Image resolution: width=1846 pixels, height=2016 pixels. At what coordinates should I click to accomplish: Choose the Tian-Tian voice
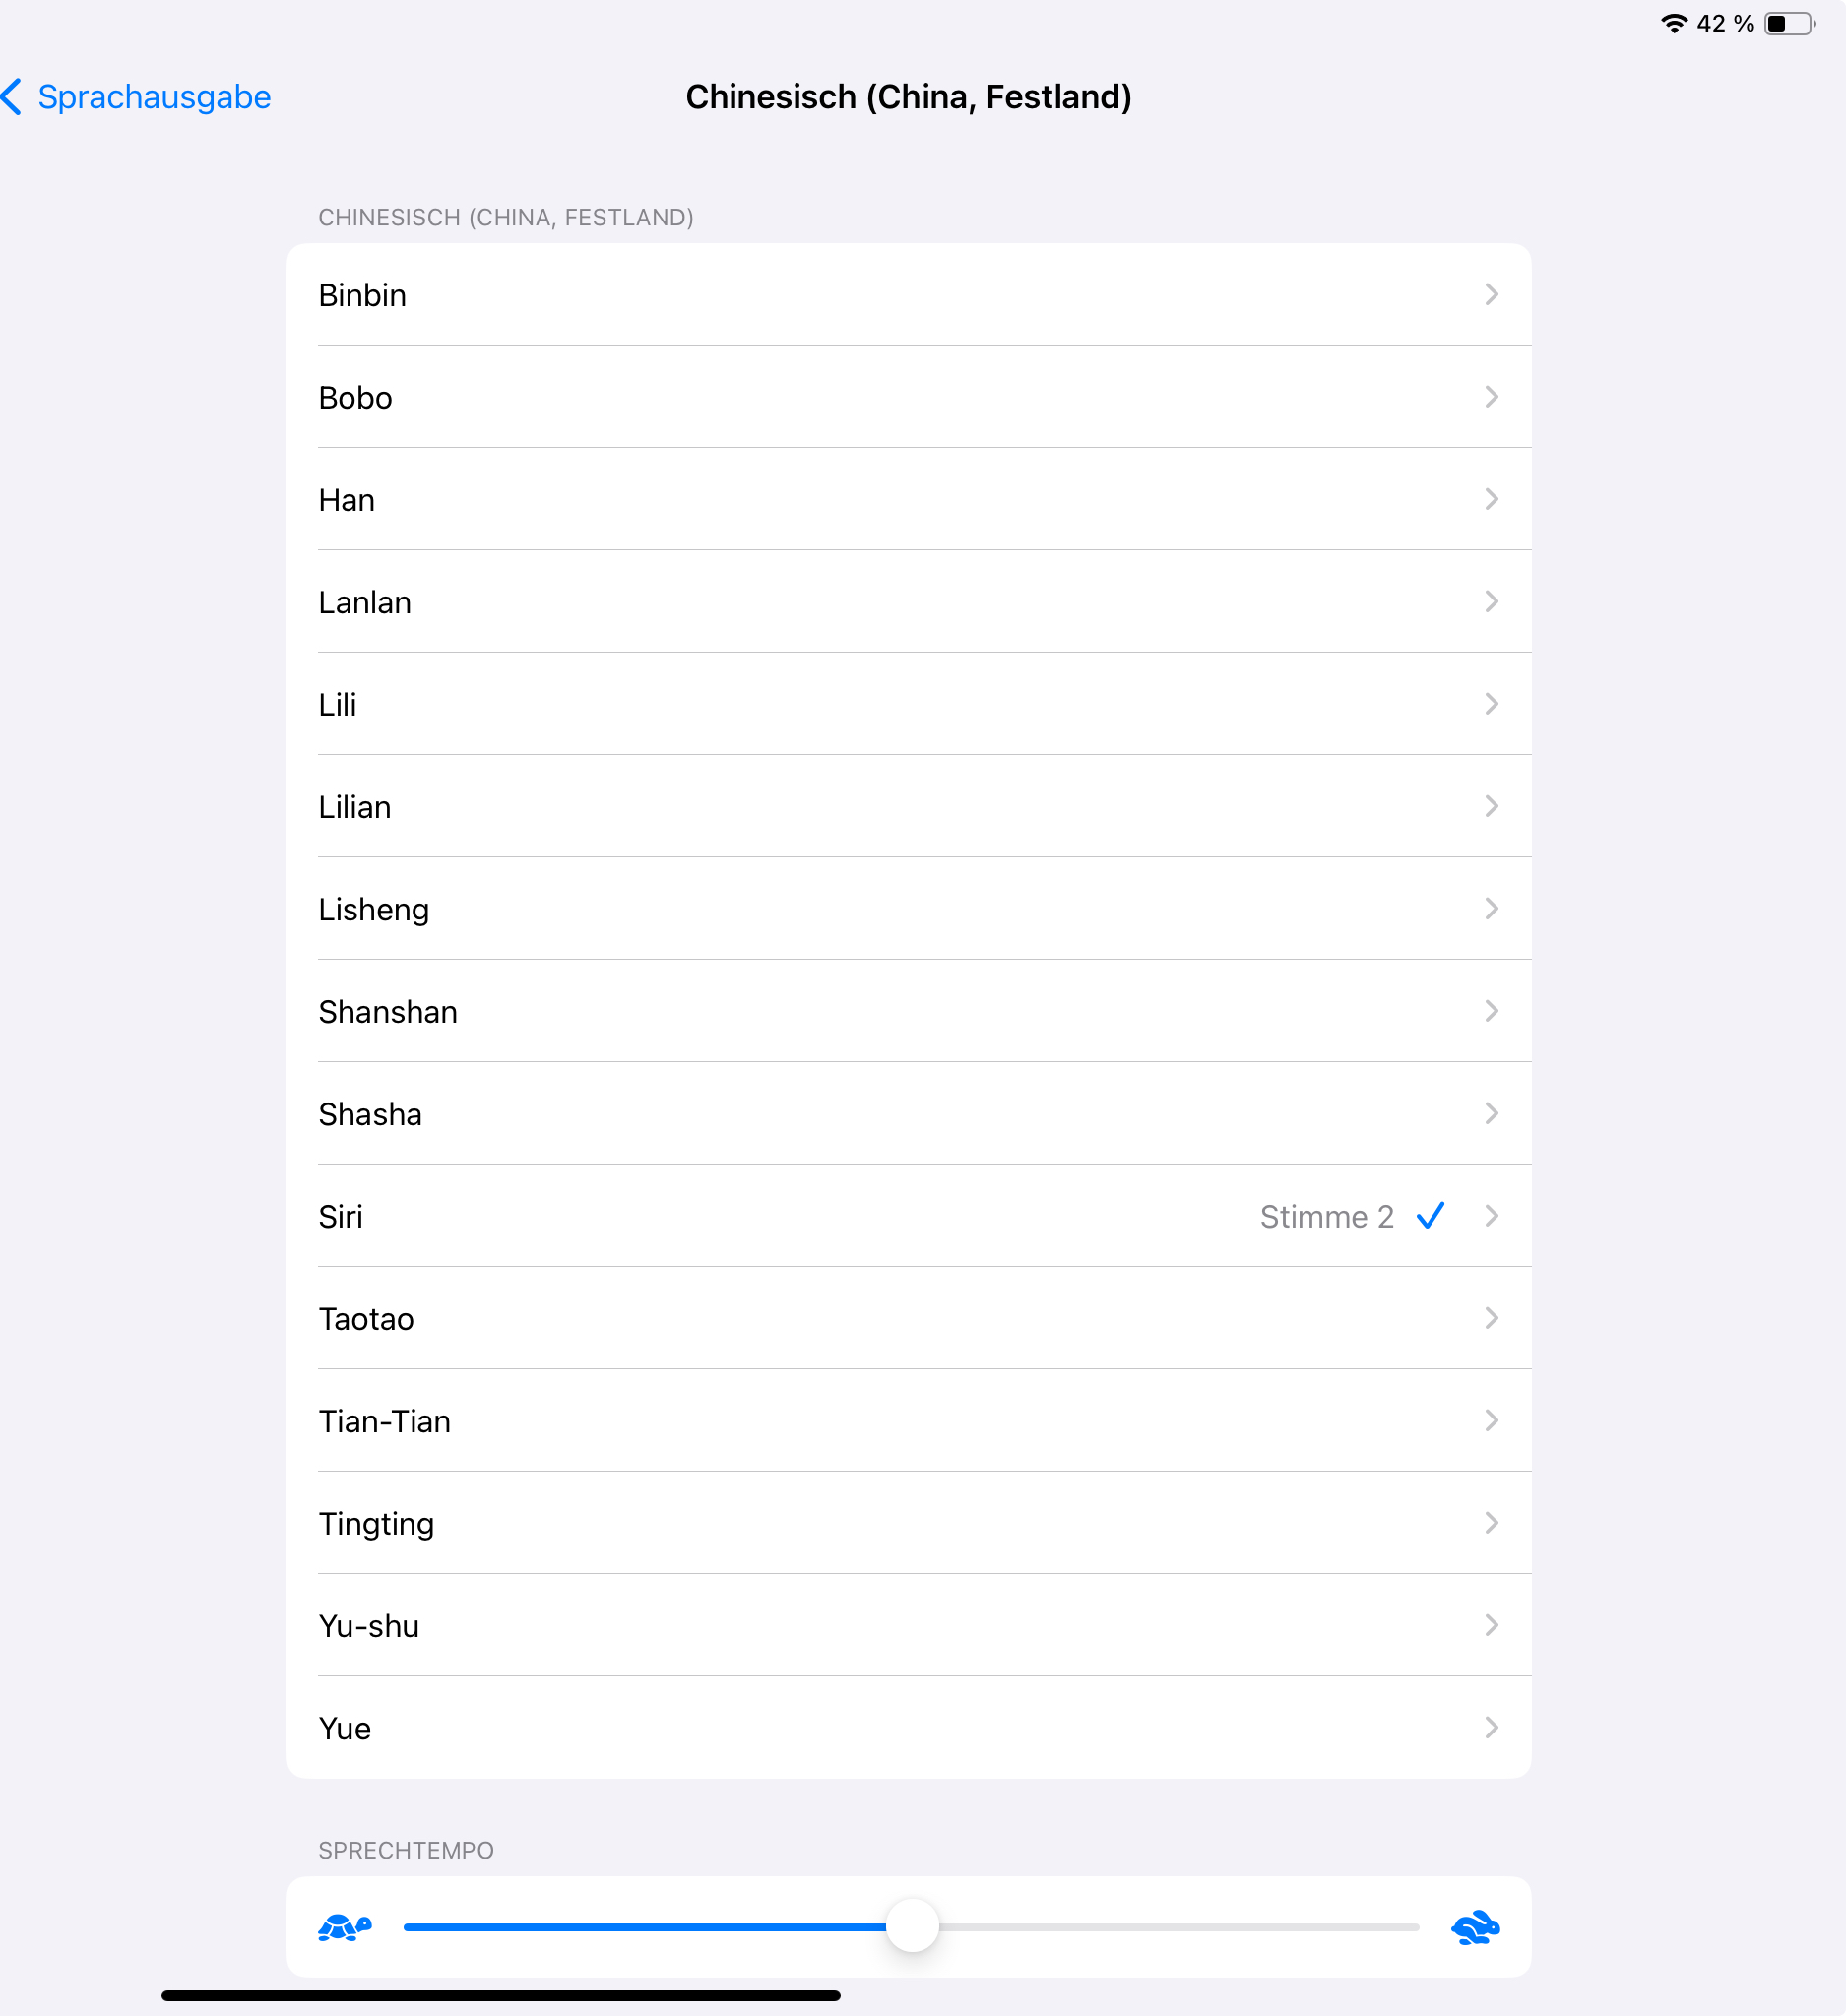908,1420
